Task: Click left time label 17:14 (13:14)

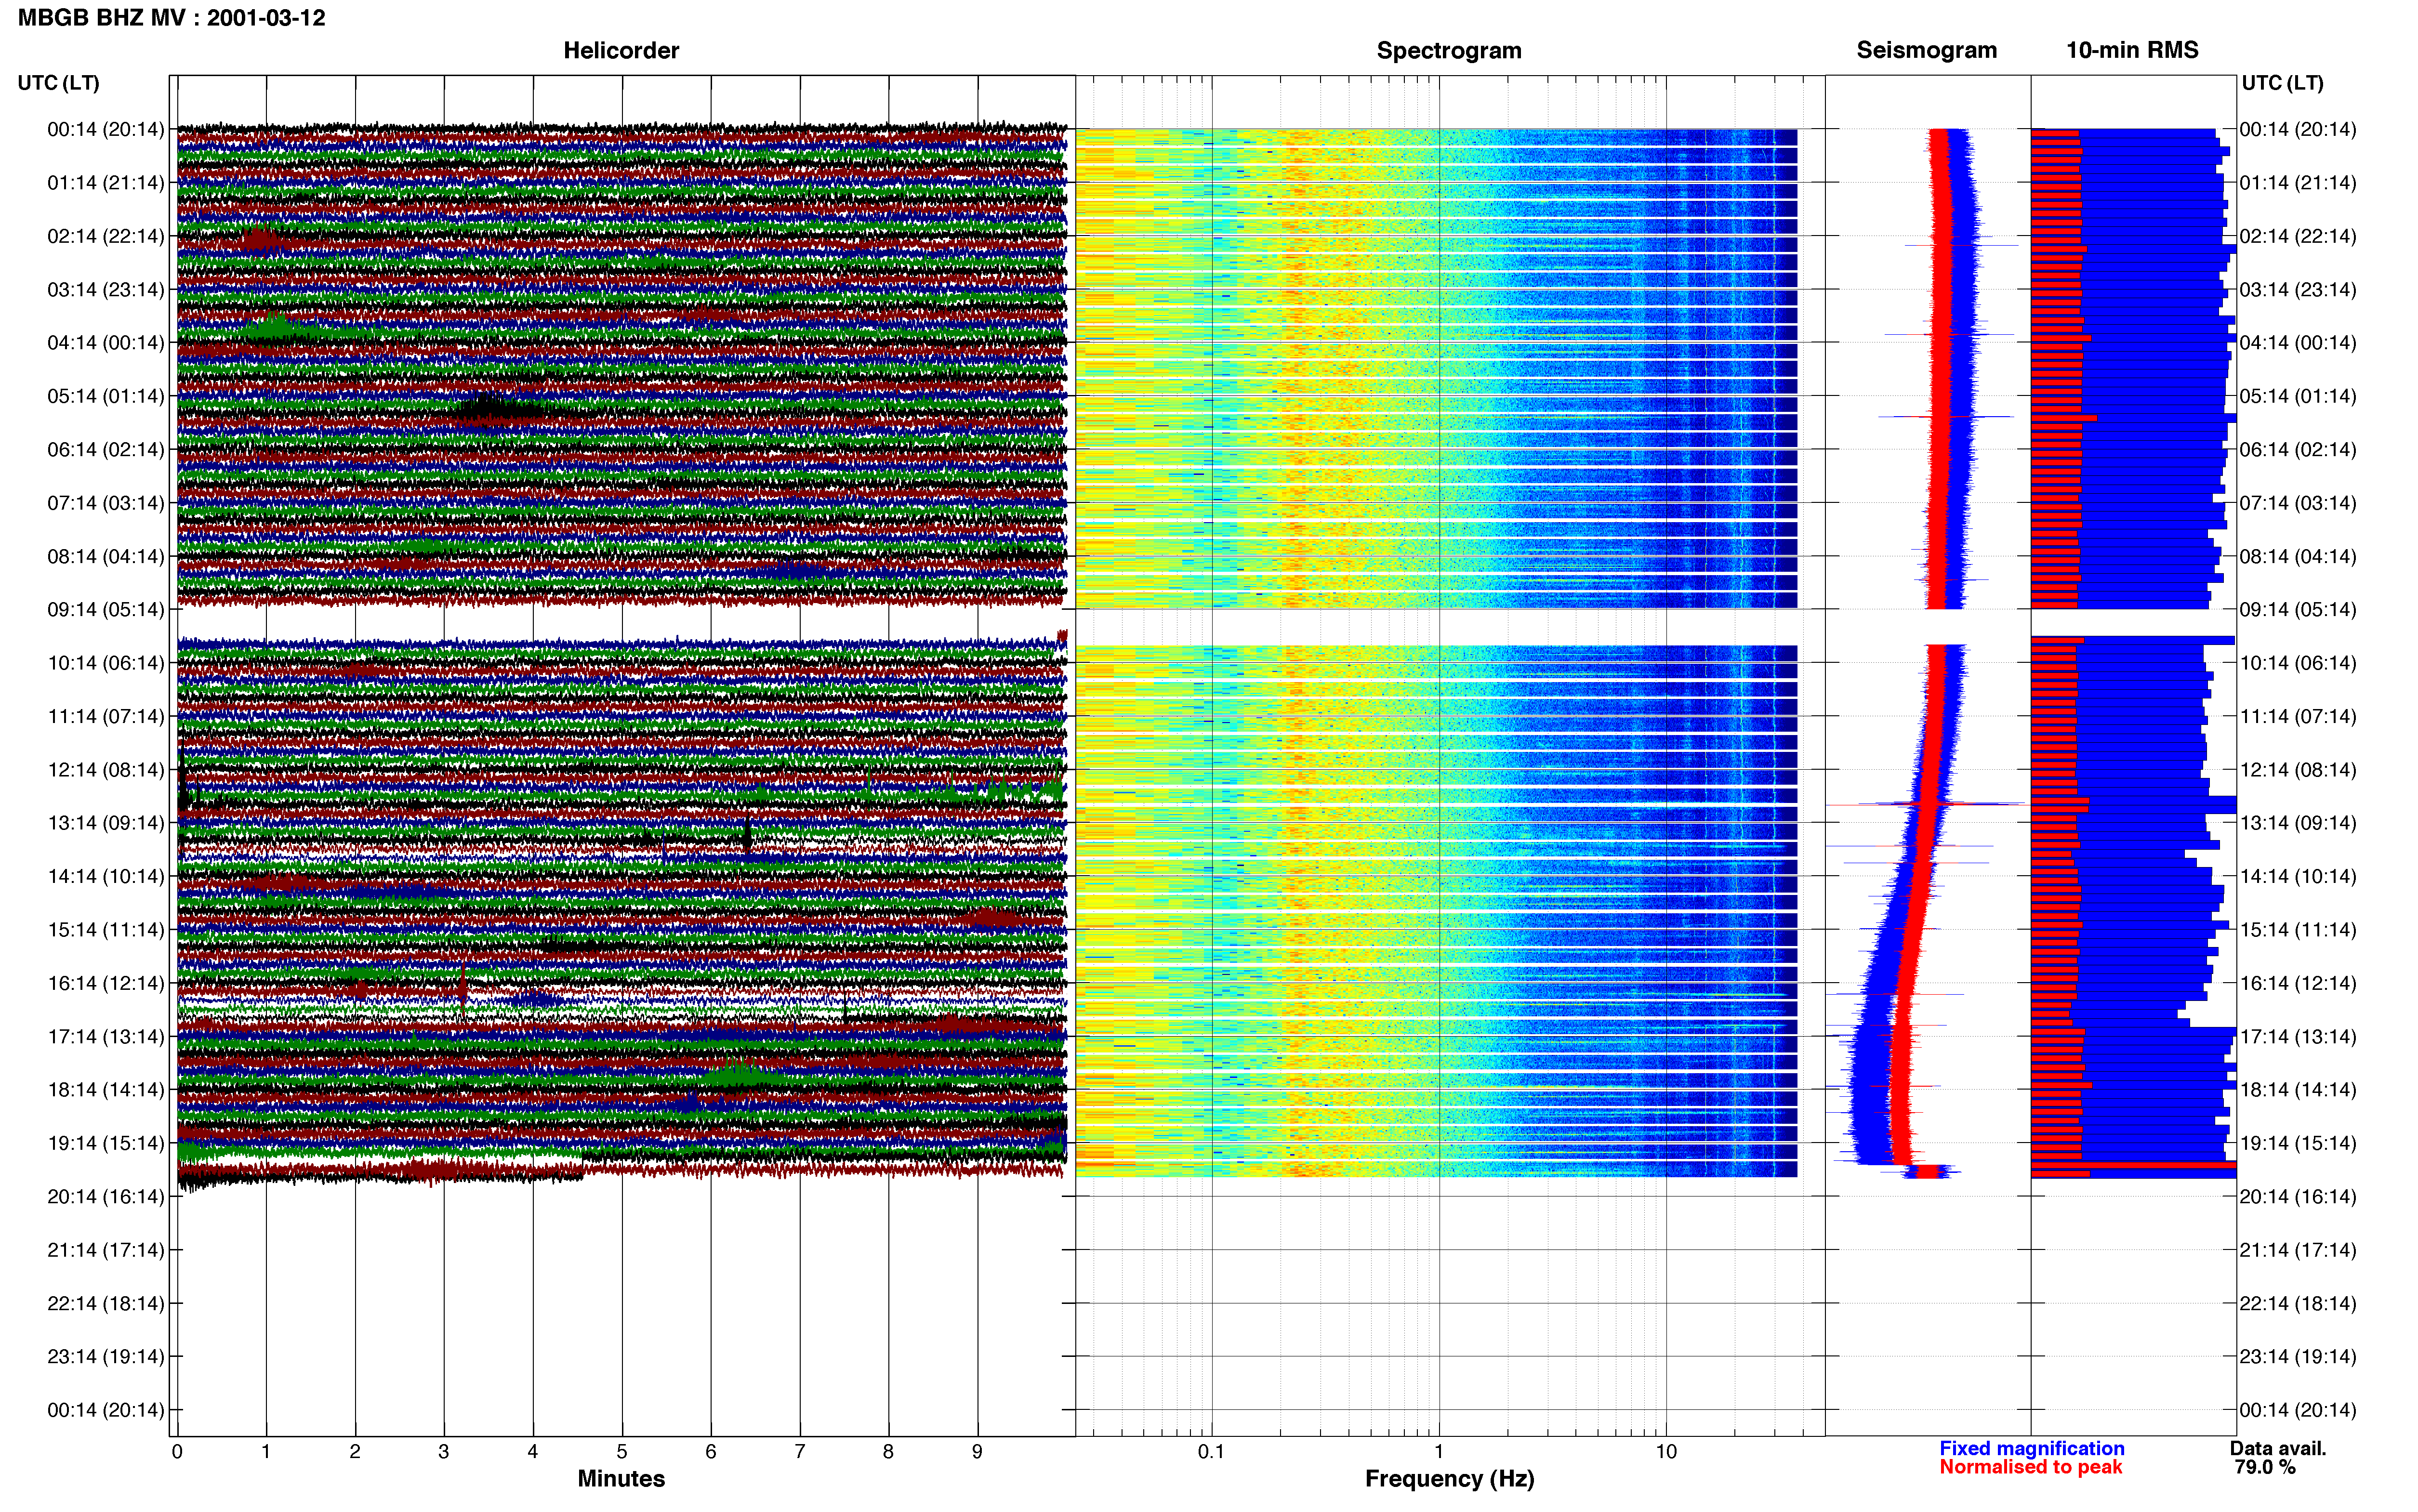Action: tap(106, 1036)
